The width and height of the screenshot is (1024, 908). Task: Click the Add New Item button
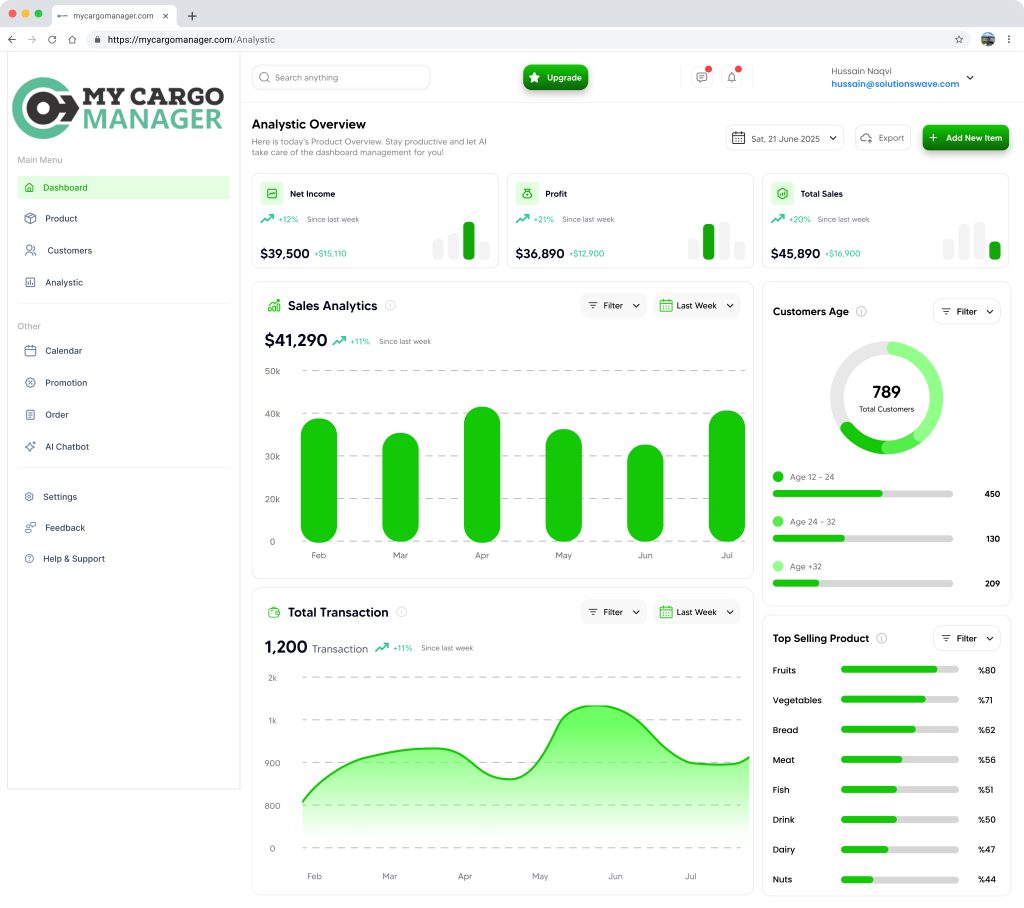(965, 138)
